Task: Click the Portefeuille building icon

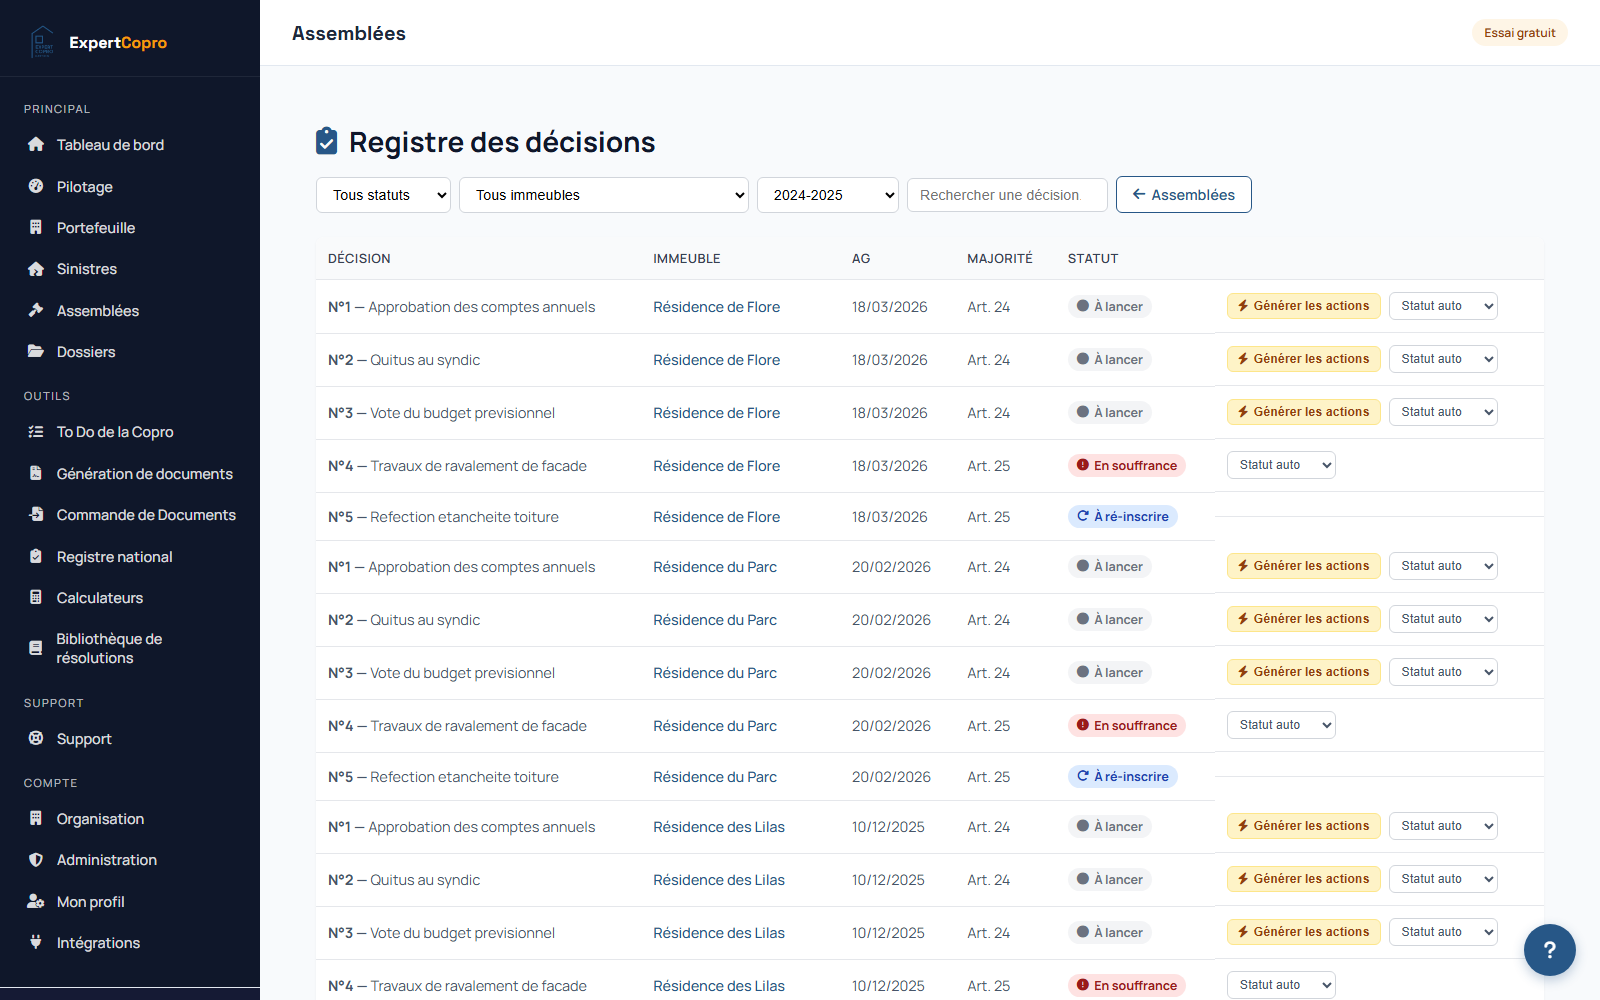Action: pyautogui.click(x=36, y=227)
